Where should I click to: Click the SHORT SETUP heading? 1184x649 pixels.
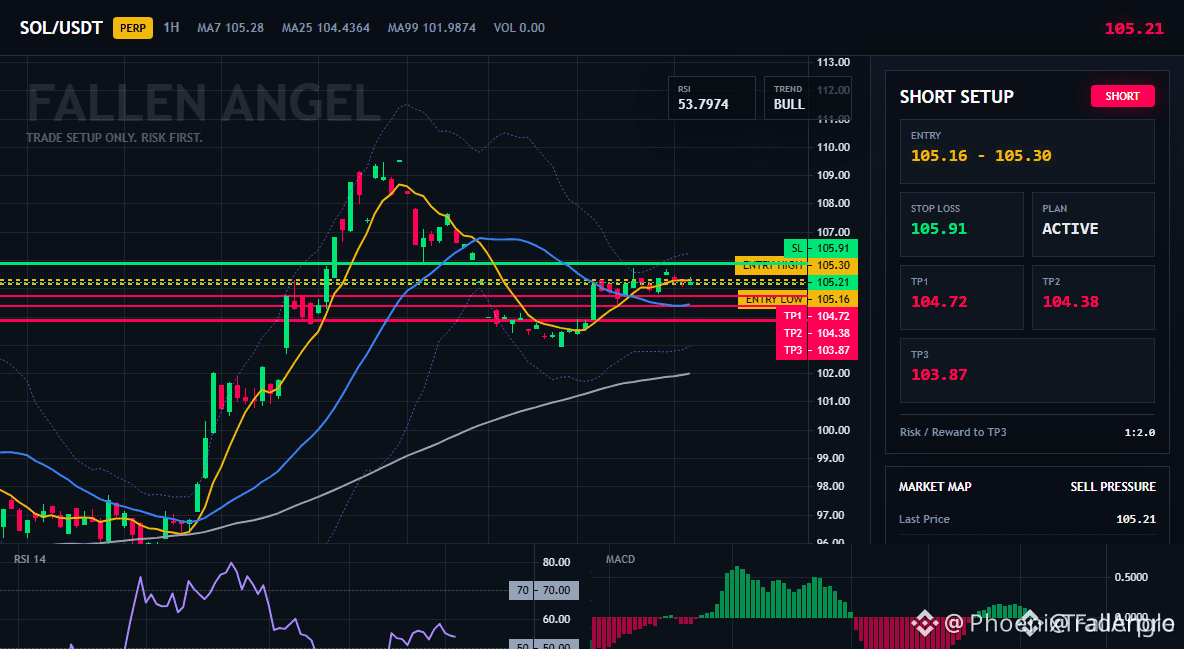pyautogui.click(x=956, y=97)
